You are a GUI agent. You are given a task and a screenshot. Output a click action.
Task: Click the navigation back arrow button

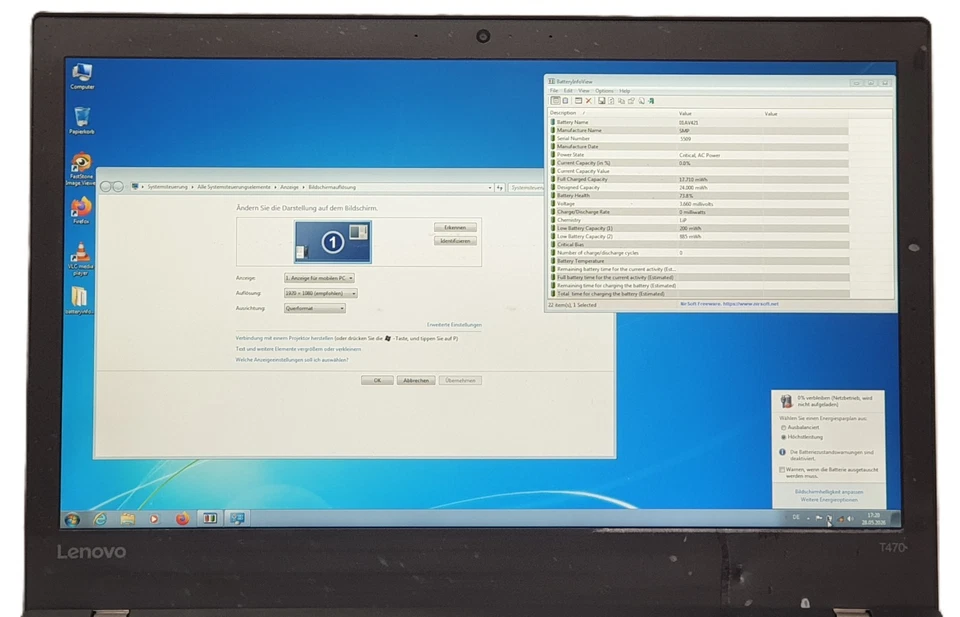pyautogui.click(x=106, y=187)
